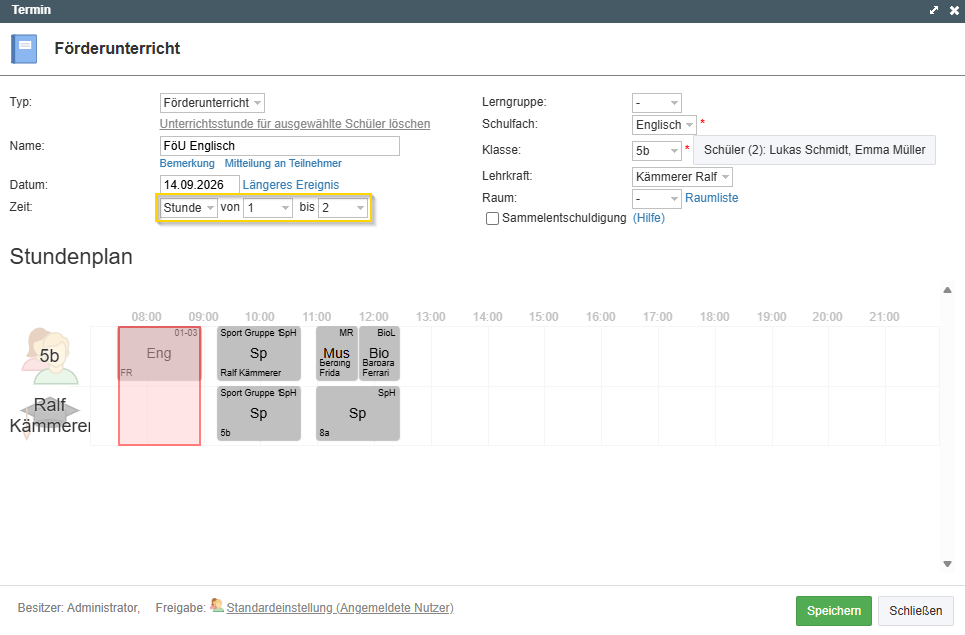Open the Schulfach Englisch dropdown

[x=664, y=125]
